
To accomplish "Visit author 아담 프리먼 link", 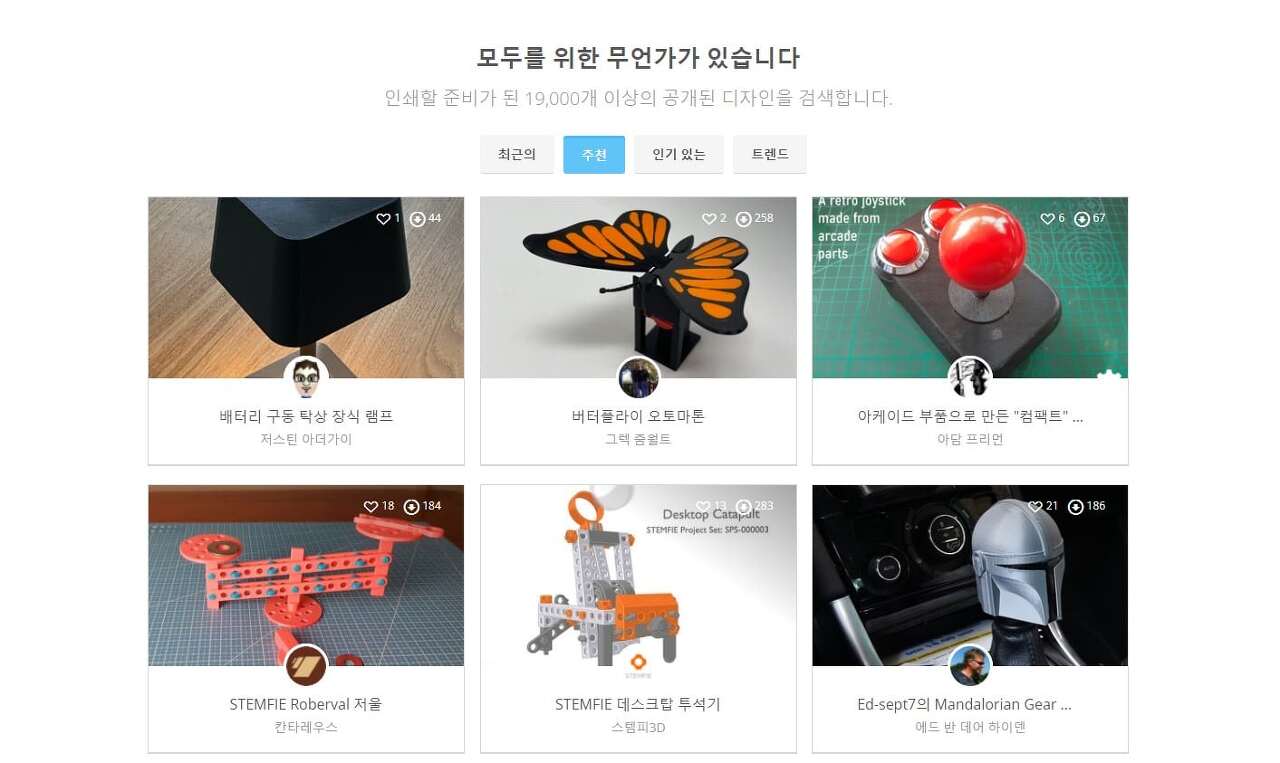I will coord(970,440).
